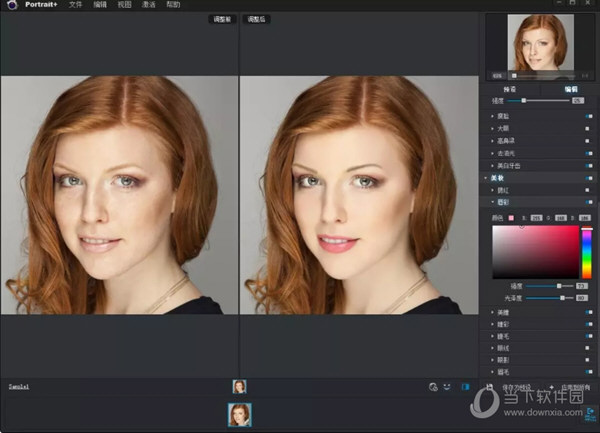Expand the 腮红 section arrow

[492, 190]
